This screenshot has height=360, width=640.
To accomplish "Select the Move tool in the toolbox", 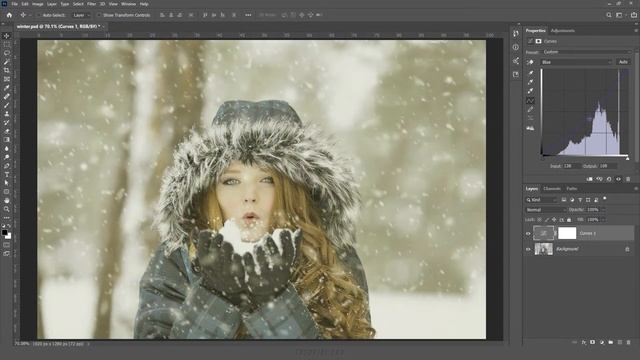I will pos(7,36).
